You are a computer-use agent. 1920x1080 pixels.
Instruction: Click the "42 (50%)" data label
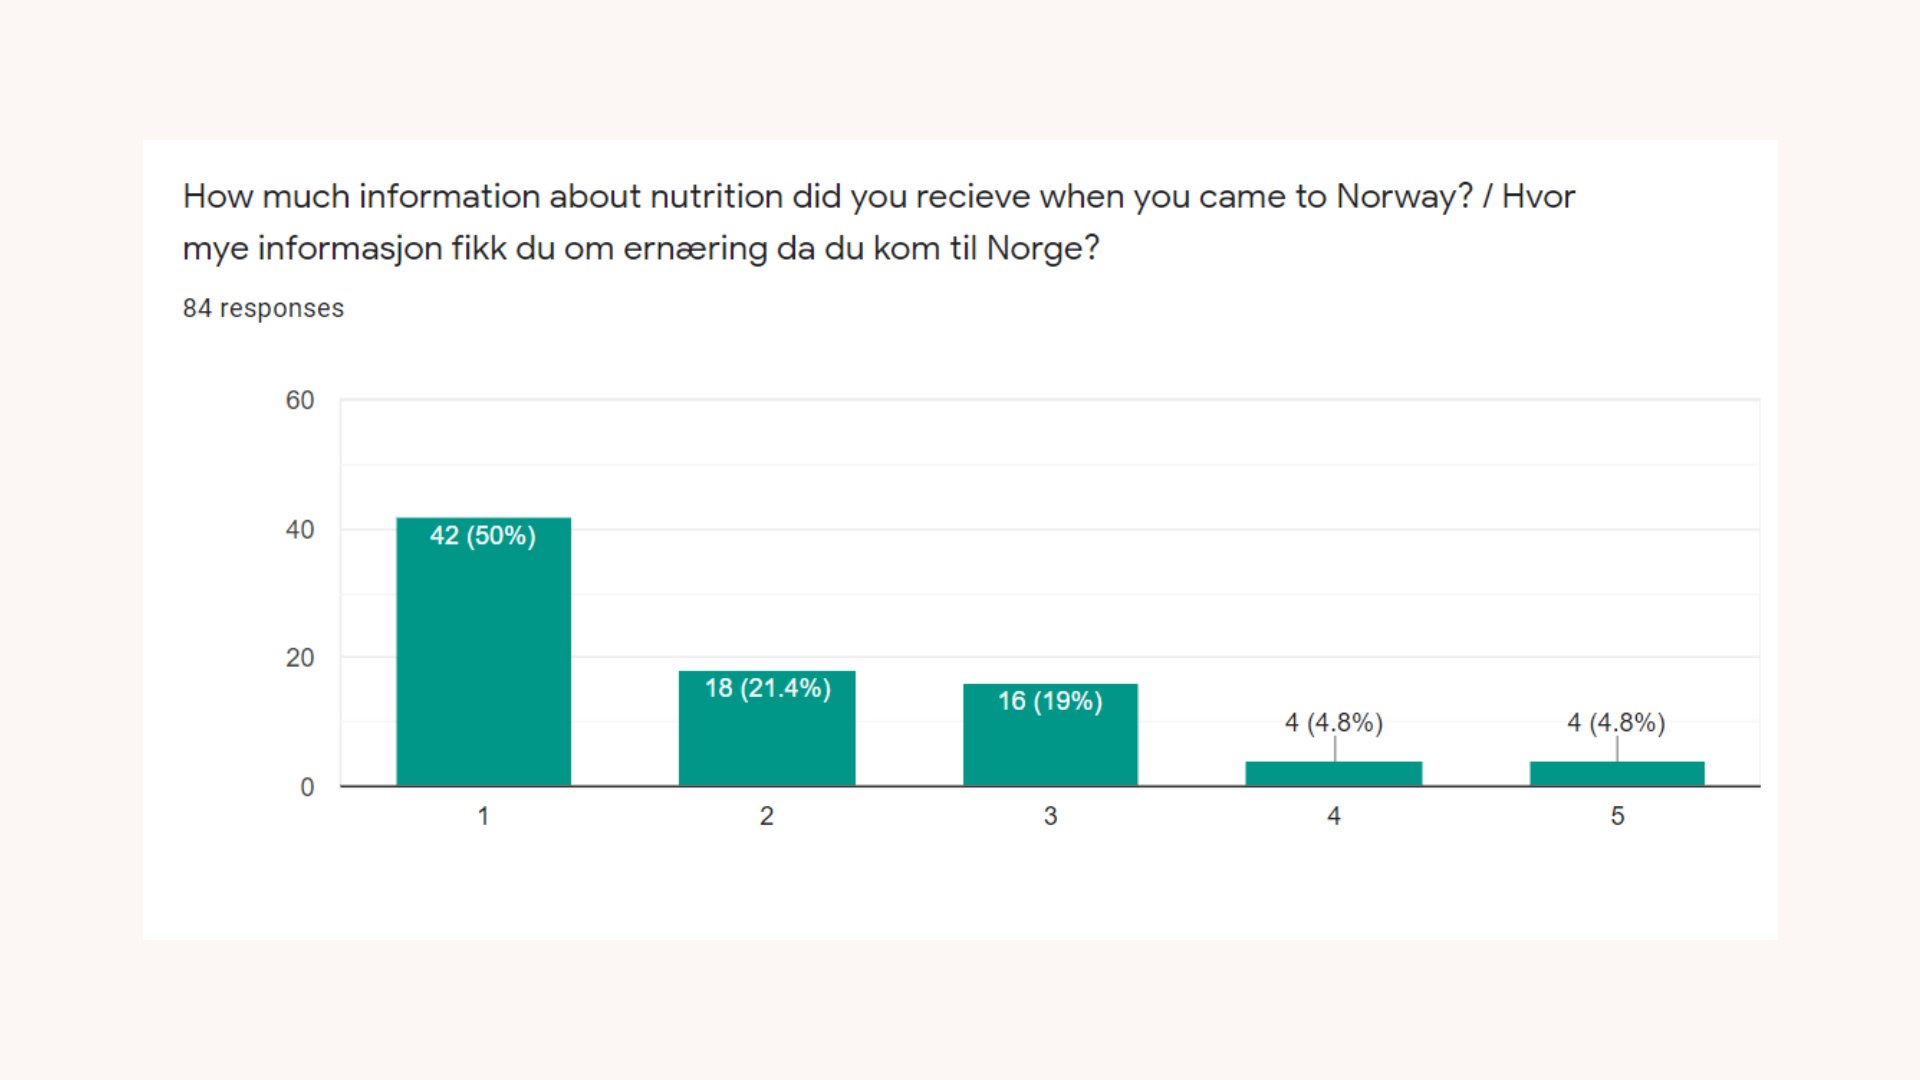point(483,536)
